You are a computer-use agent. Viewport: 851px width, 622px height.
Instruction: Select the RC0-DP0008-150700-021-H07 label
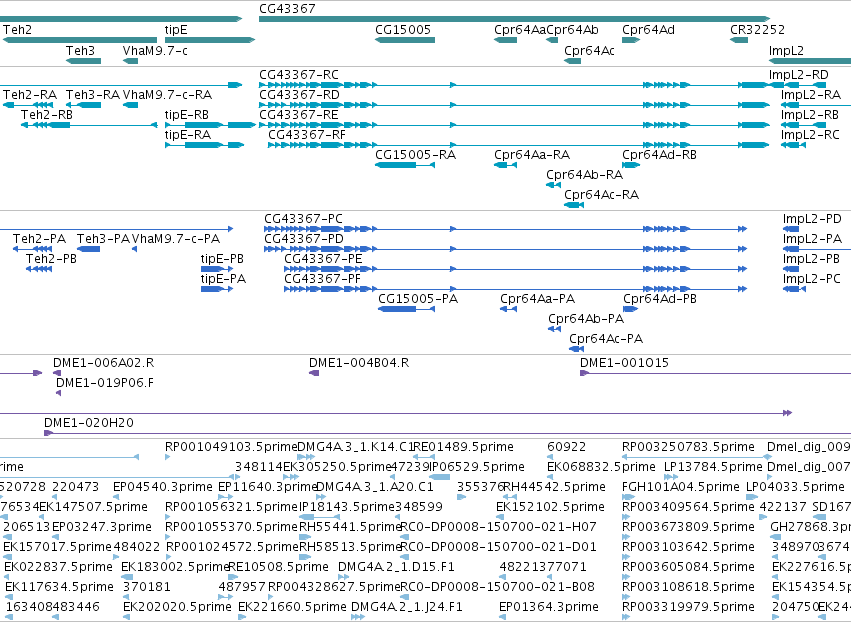[498, 527]
